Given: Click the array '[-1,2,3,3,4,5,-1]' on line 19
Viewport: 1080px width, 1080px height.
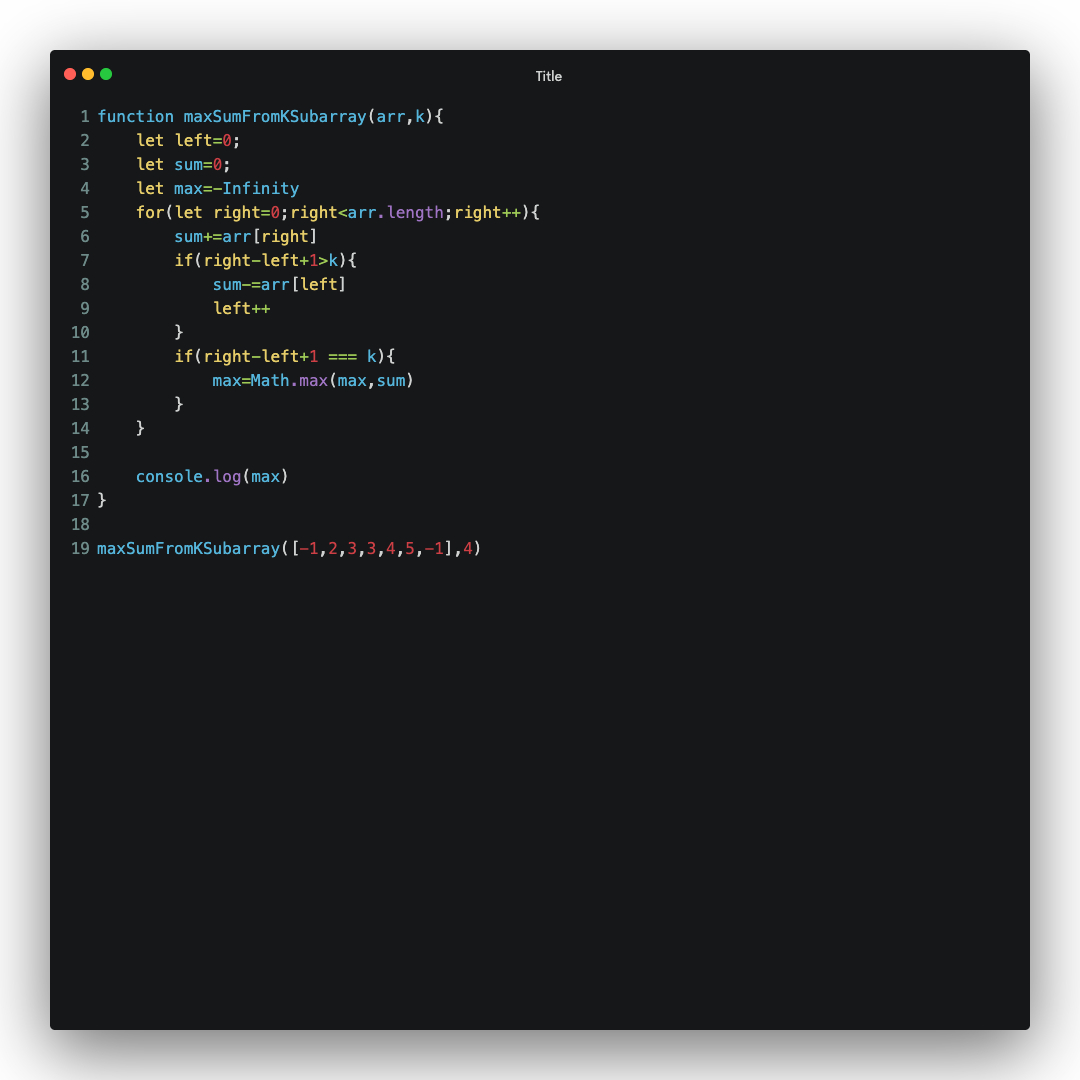Looking at the screenshot, I should point(372,549).
